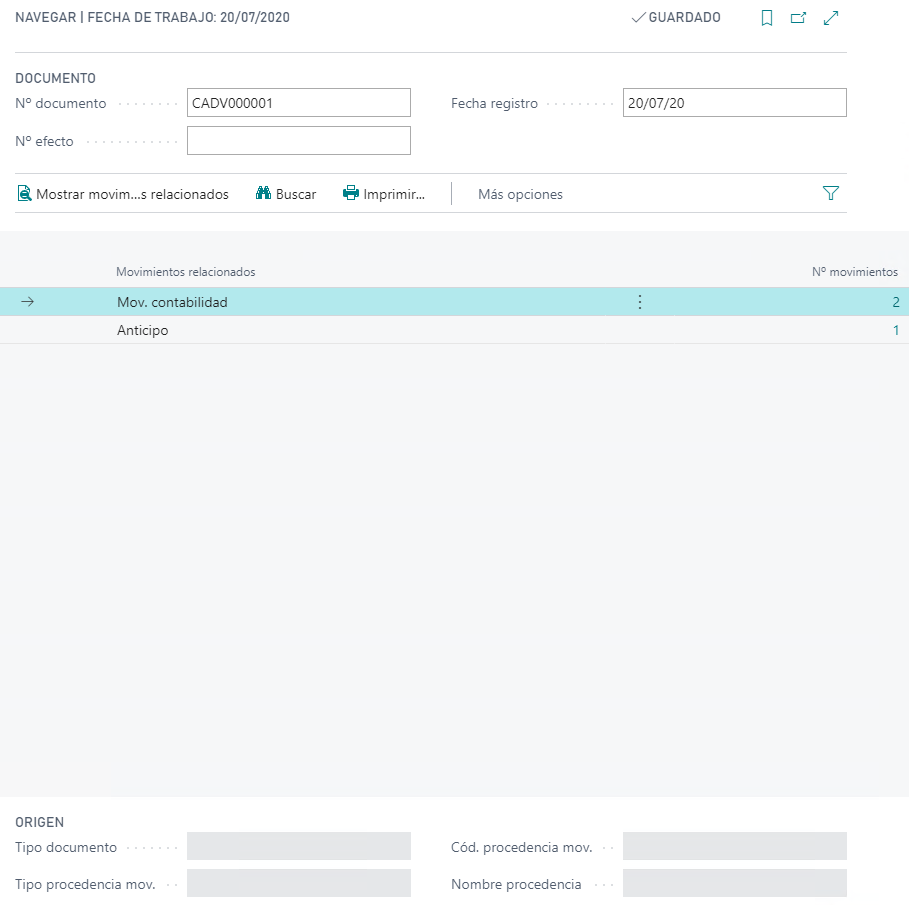Click the bookmark icon in header

click(767, 18)
